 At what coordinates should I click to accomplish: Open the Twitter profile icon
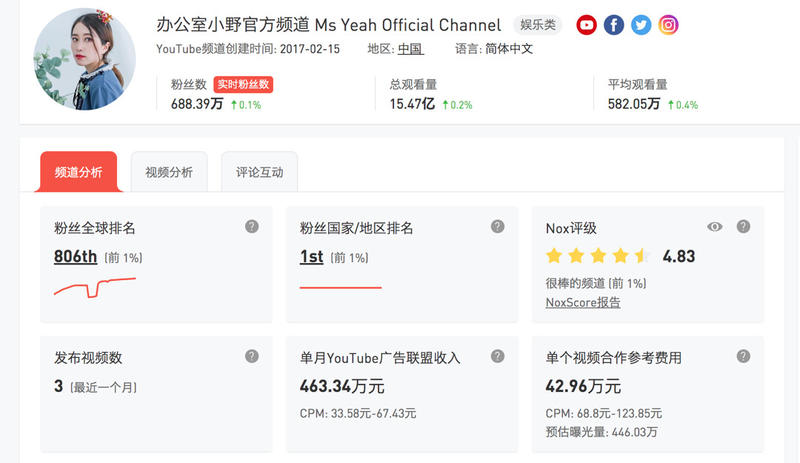click(641, 25)
